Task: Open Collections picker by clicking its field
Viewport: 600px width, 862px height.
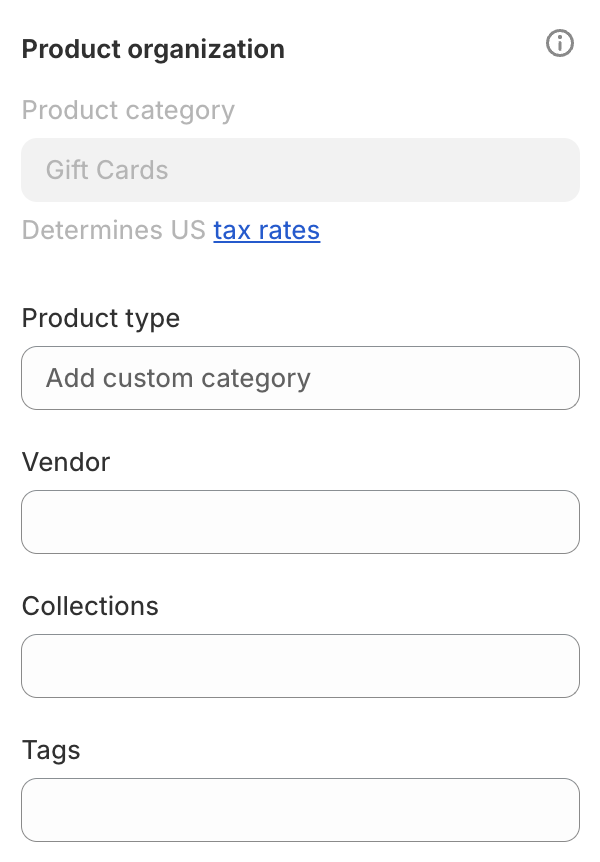Action: [300, 666]
